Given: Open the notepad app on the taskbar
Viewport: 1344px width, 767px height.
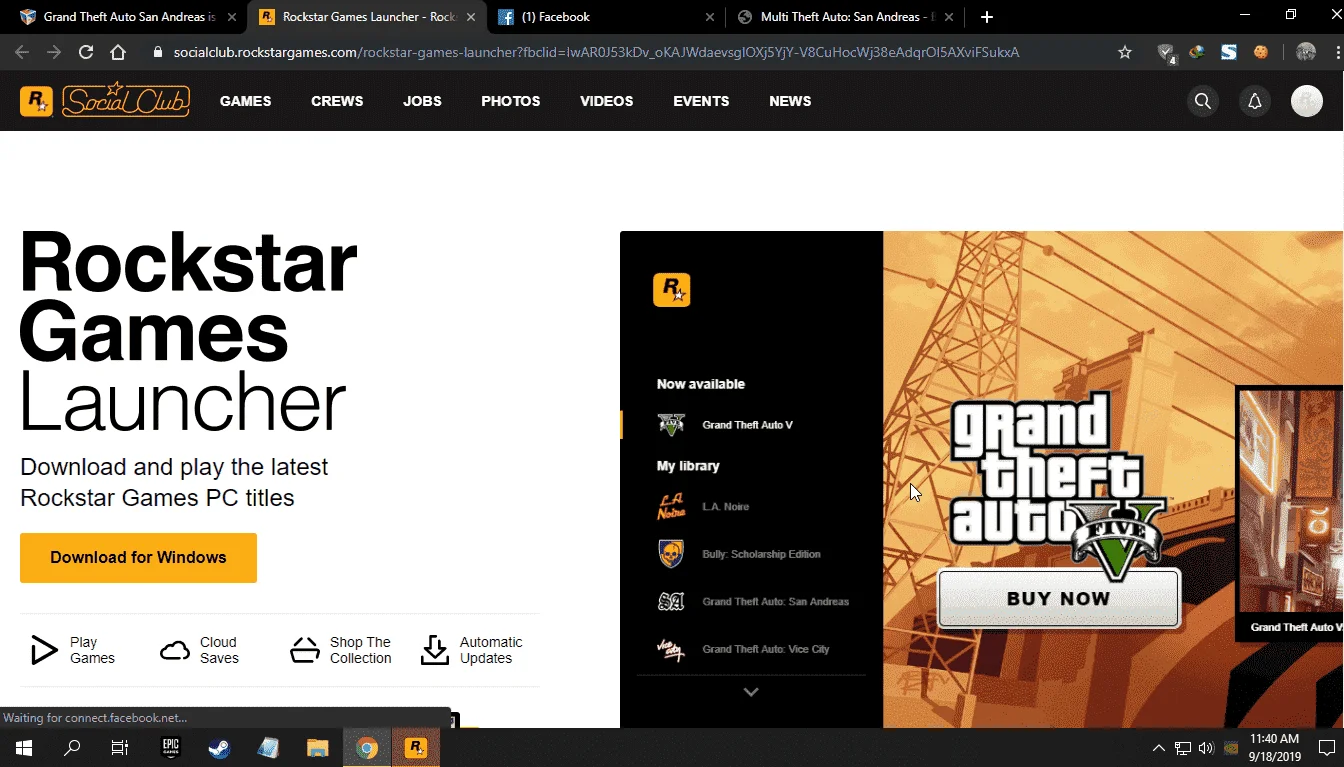Looking at the screenshot, I should pos(268,747).
